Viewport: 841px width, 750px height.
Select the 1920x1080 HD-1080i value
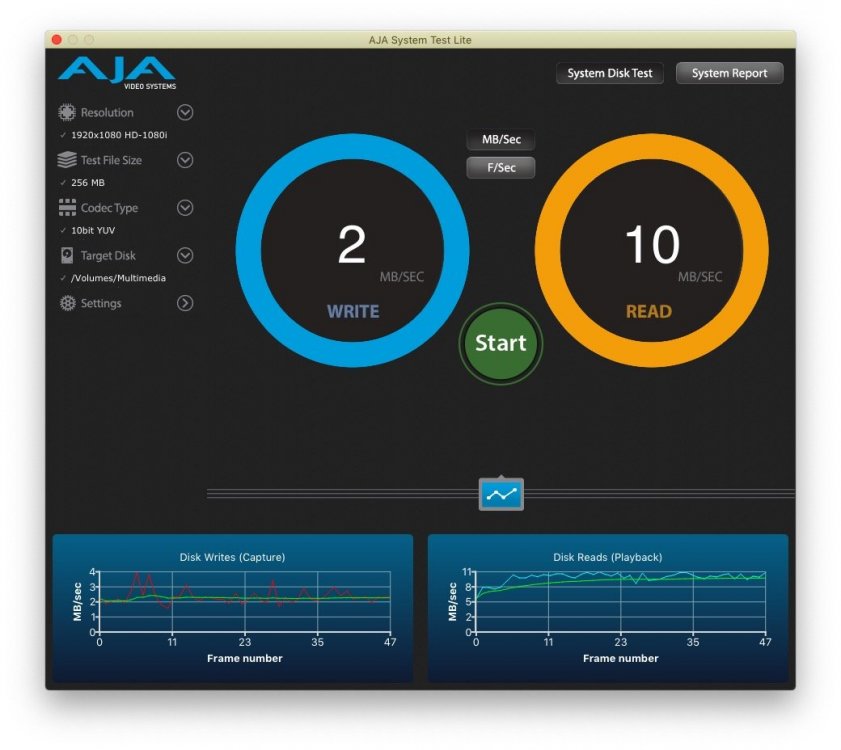tap(119, 135)
